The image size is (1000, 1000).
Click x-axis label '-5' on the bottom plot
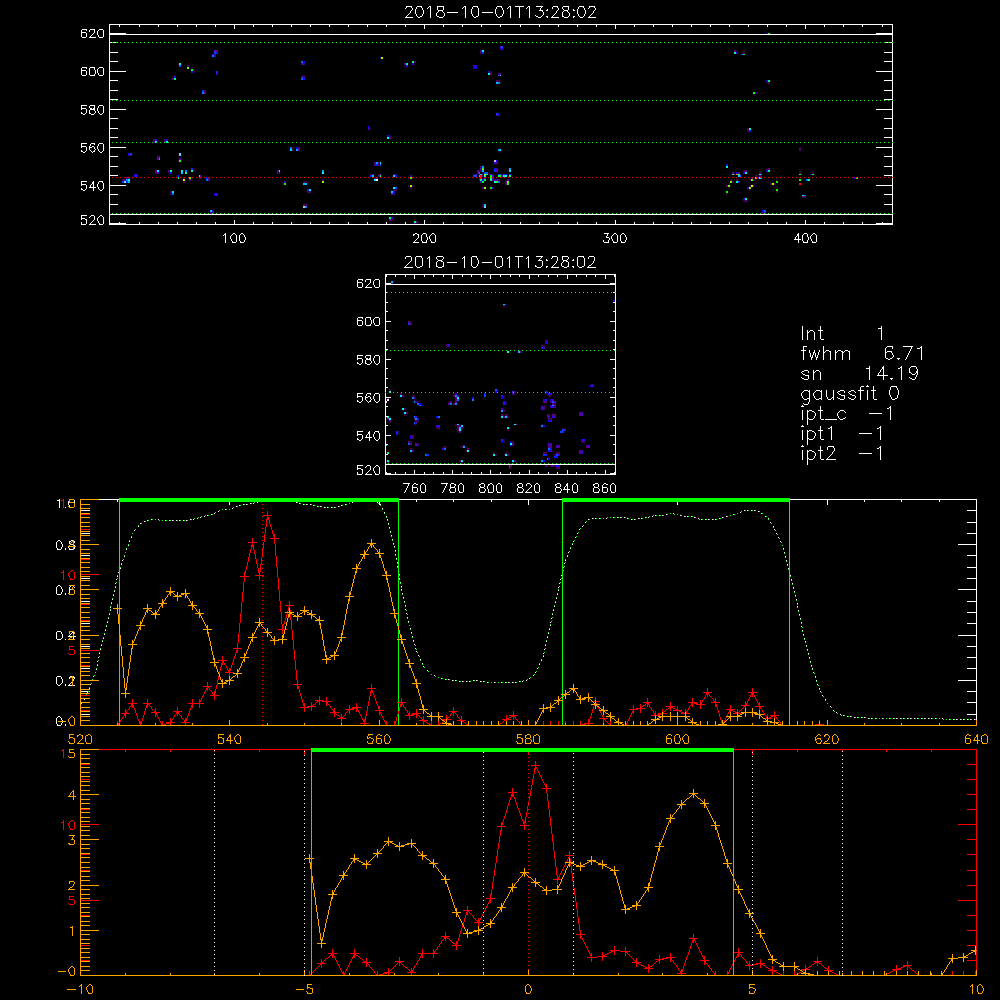(x=304, y=989)
